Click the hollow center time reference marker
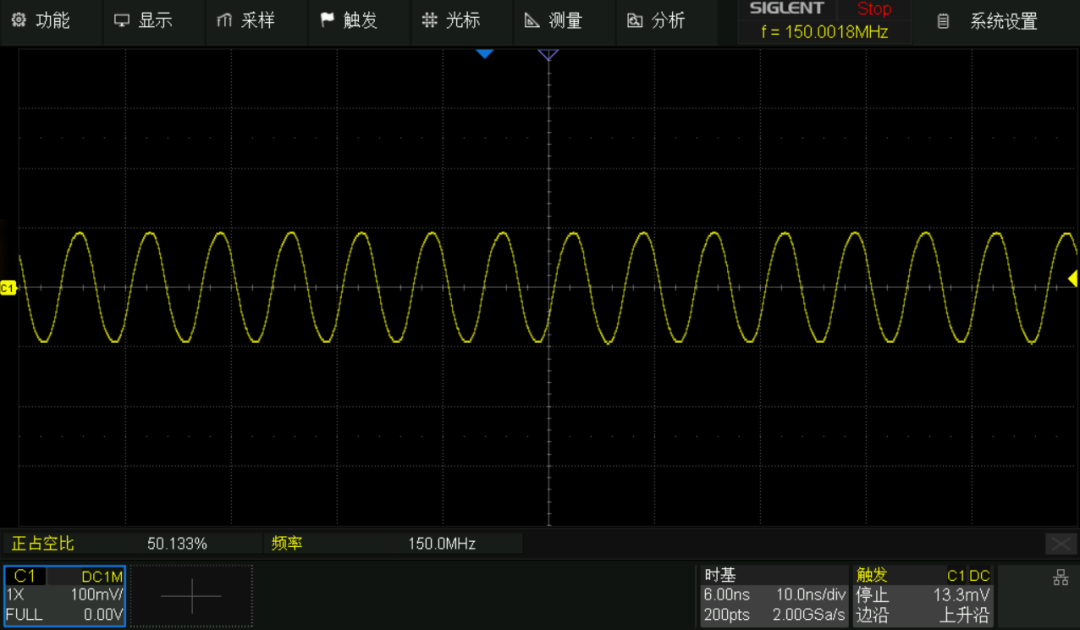1080x630 pixels. tap(548, 54)
